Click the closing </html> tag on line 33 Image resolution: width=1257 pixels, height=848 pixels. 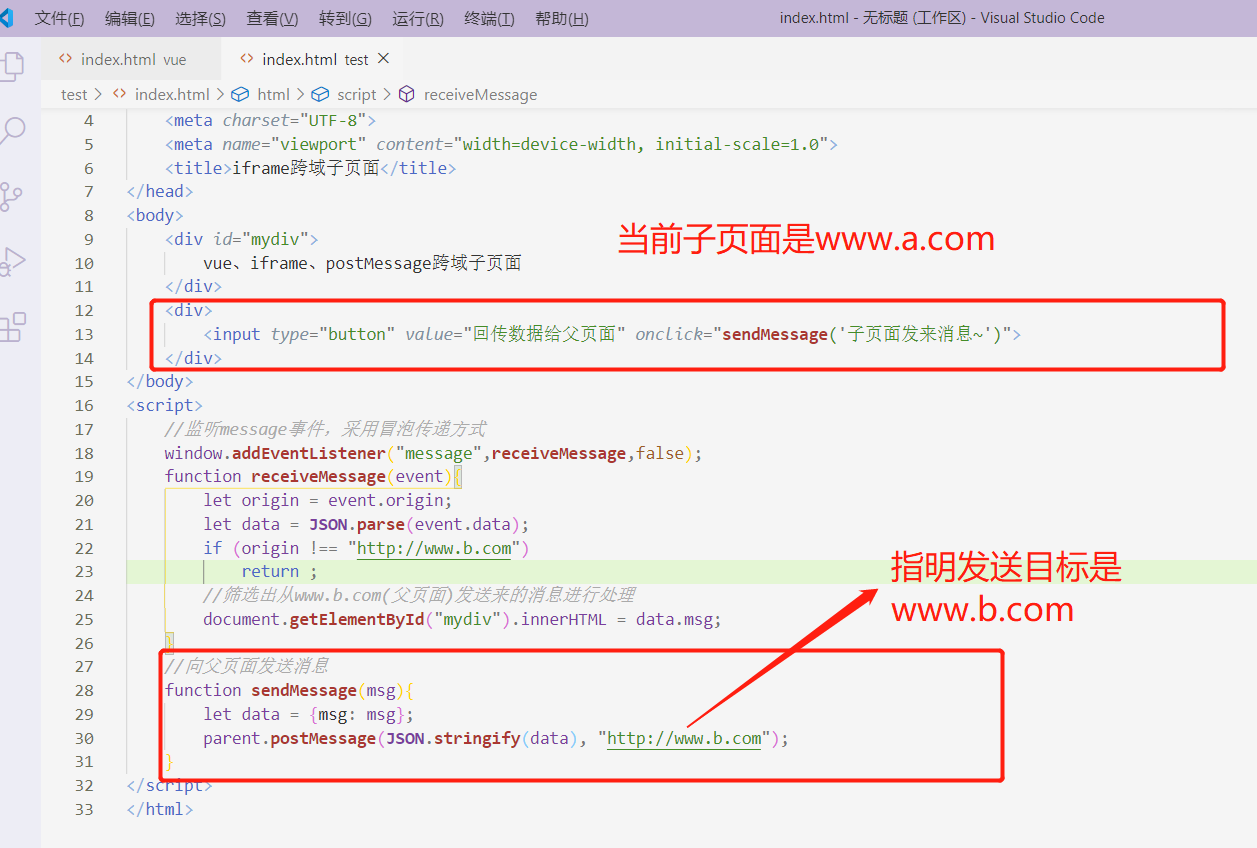[x=160, y=809]
